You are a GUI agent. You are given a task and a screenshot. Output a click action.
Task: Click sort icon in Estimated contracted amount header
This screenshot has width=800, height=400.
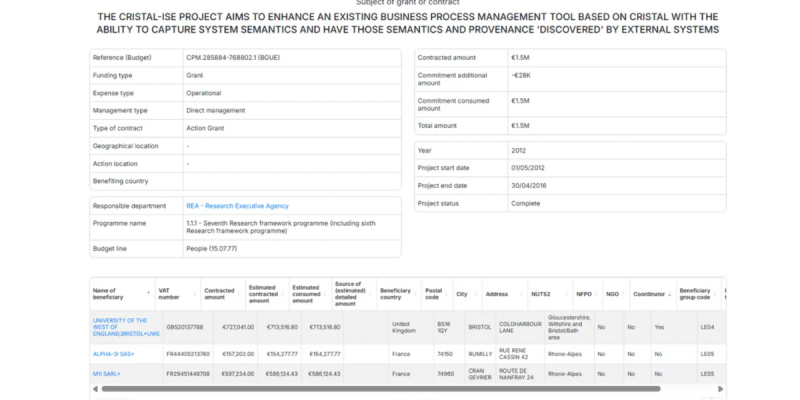tap(283, 294)
